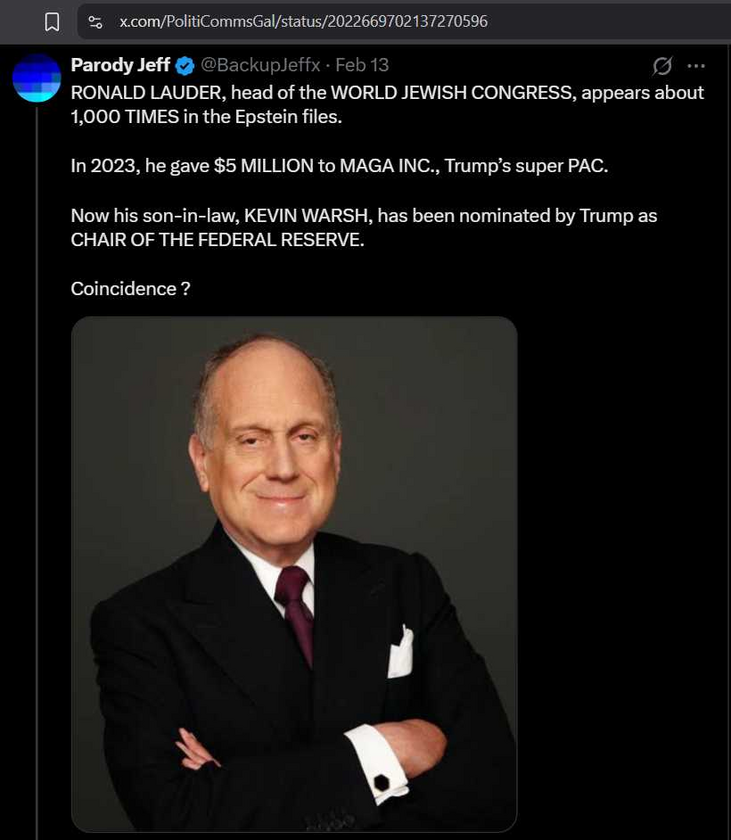Click the white pocket square in photo
Screen dimensions: 731x840
[x=401, y=651]
